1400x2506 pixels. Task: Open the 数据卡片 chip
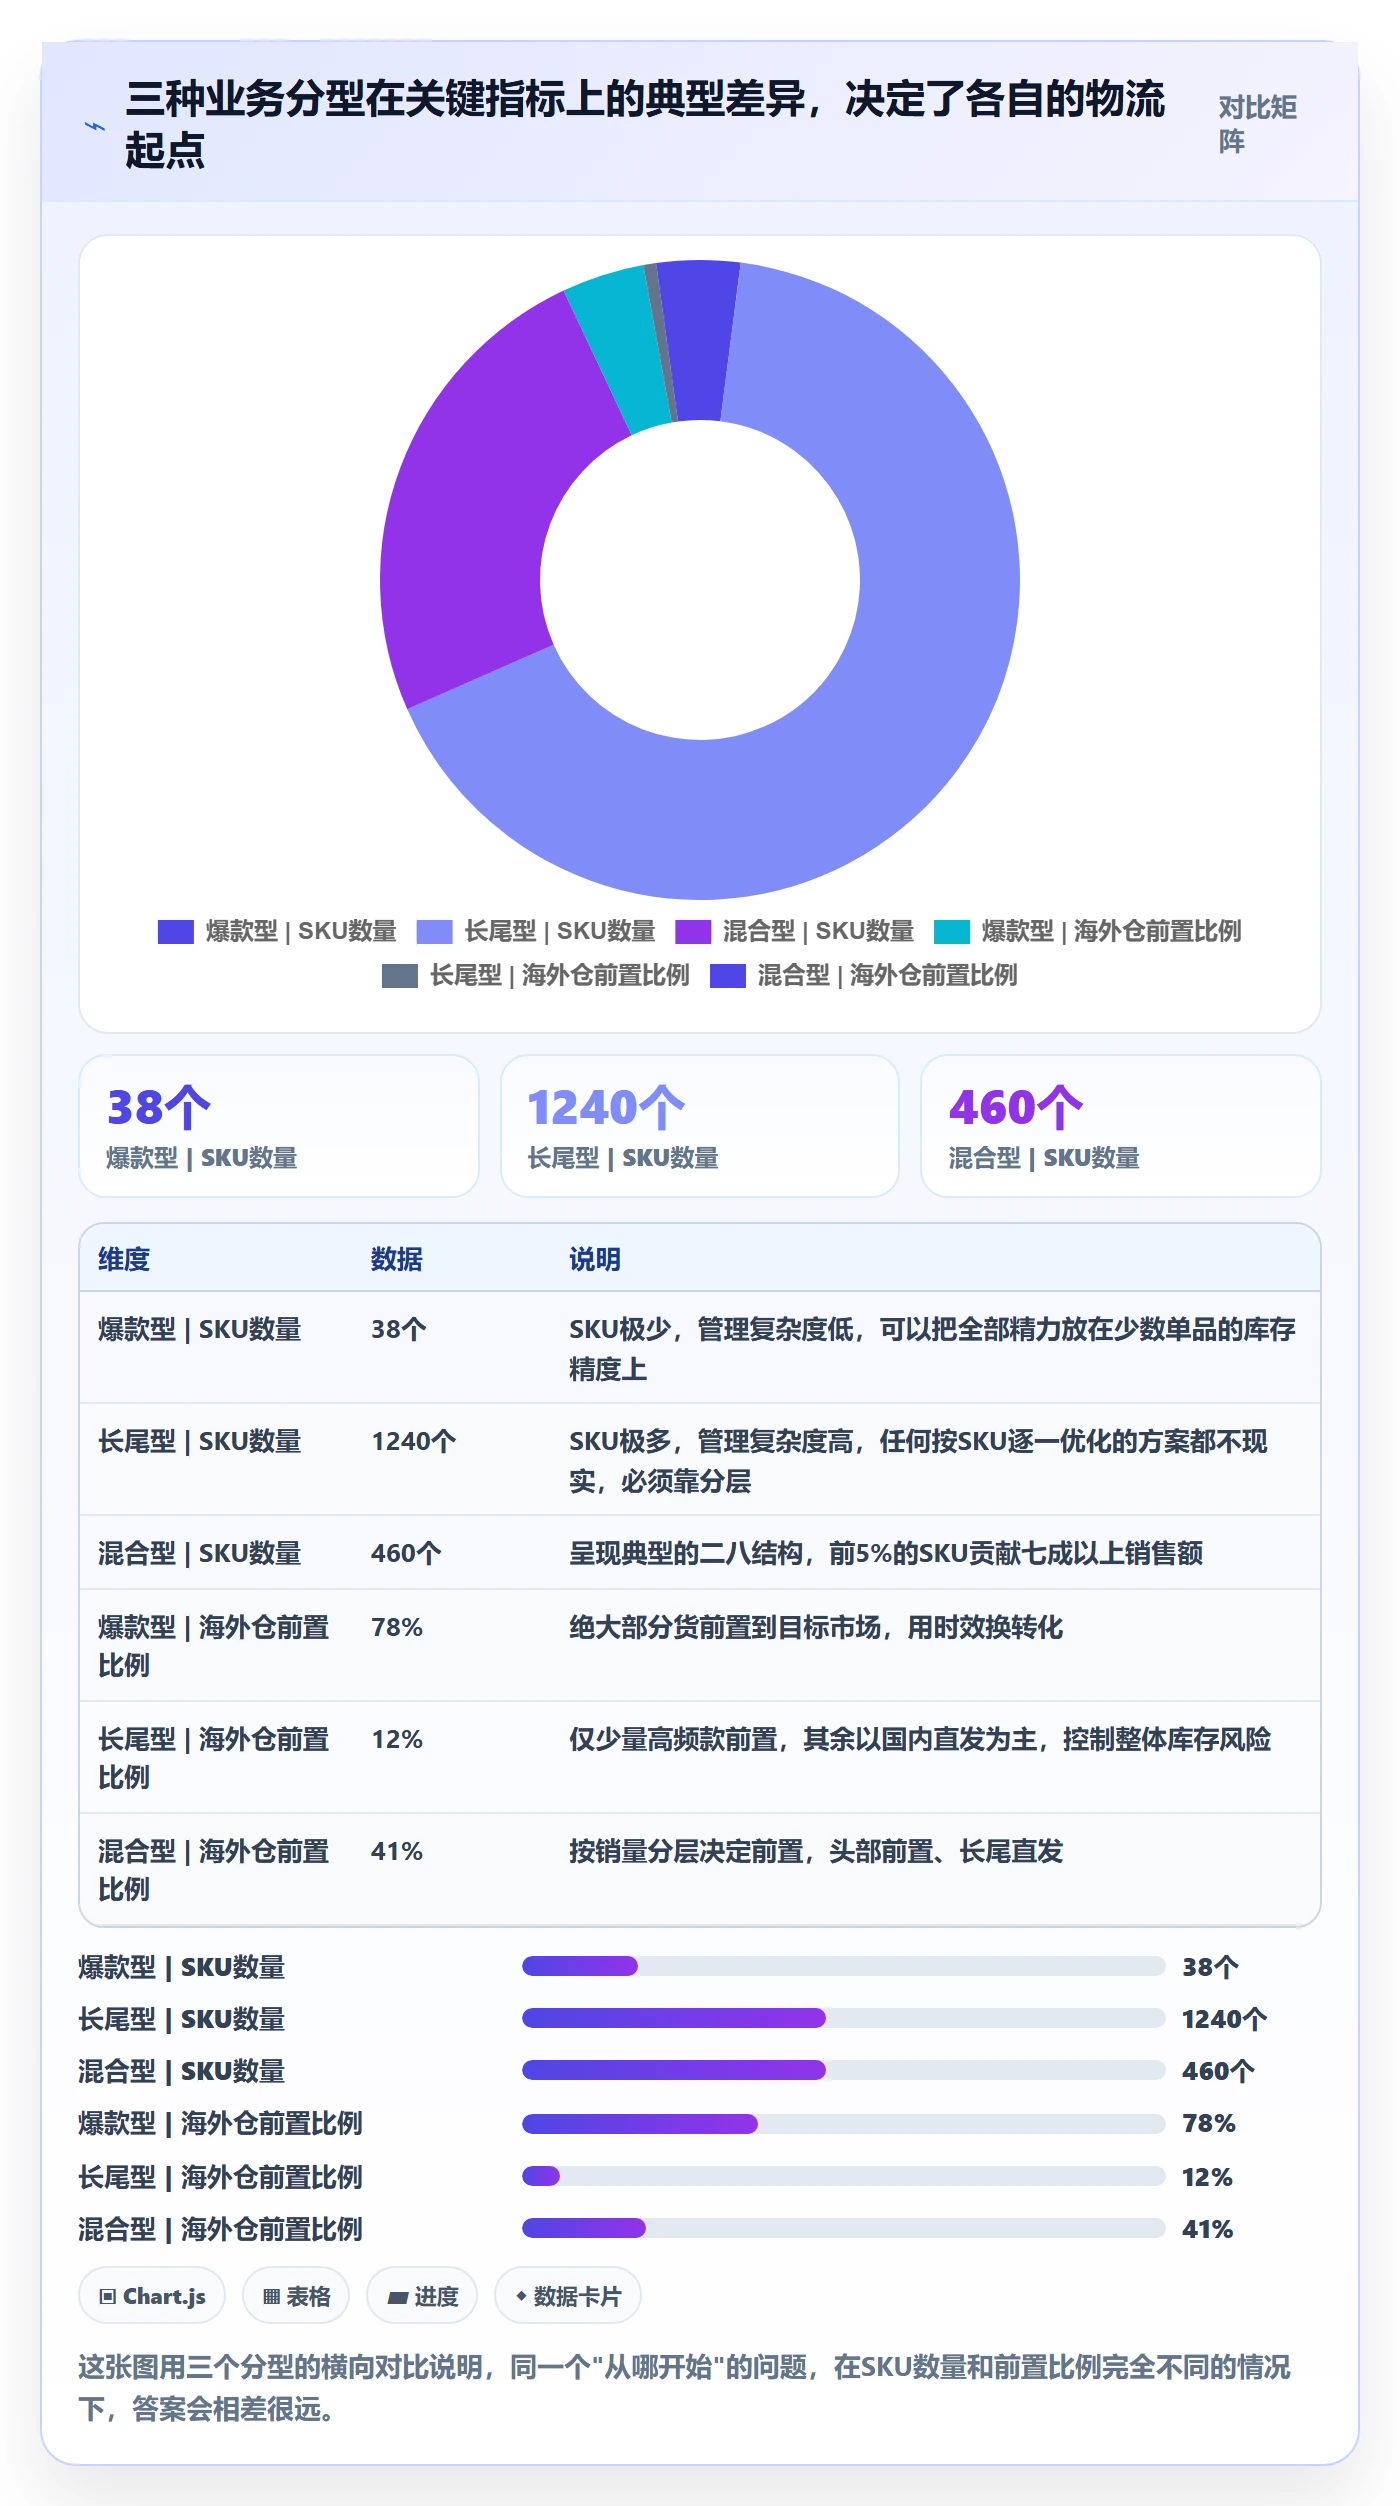tap(568, 2296)
